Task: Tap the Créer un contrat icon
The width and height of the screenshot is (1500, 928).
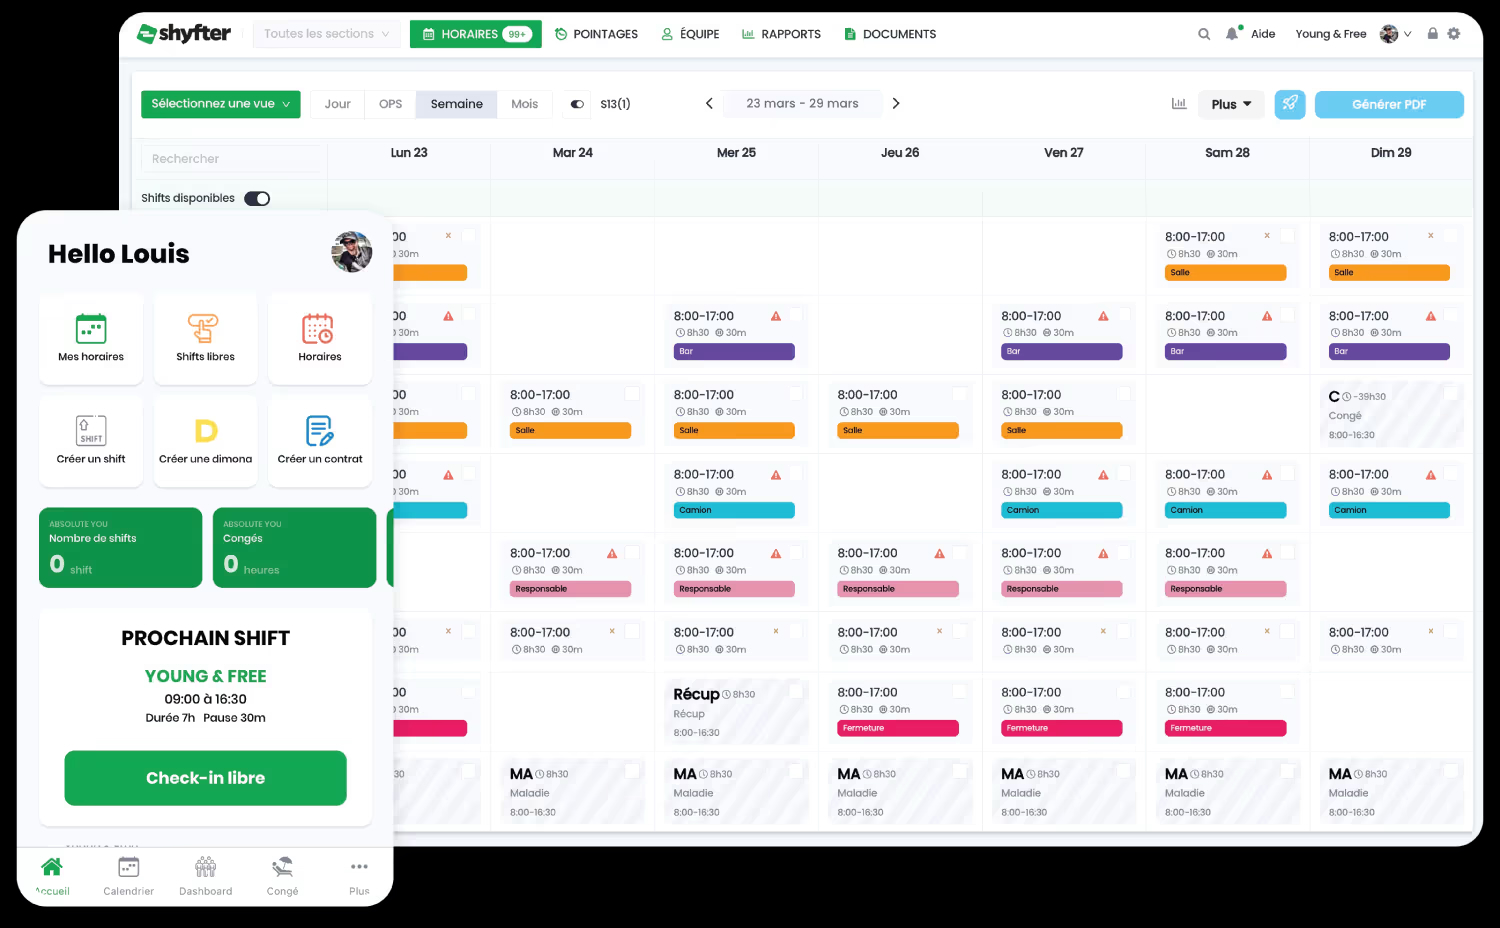Action: coord(319,431)
